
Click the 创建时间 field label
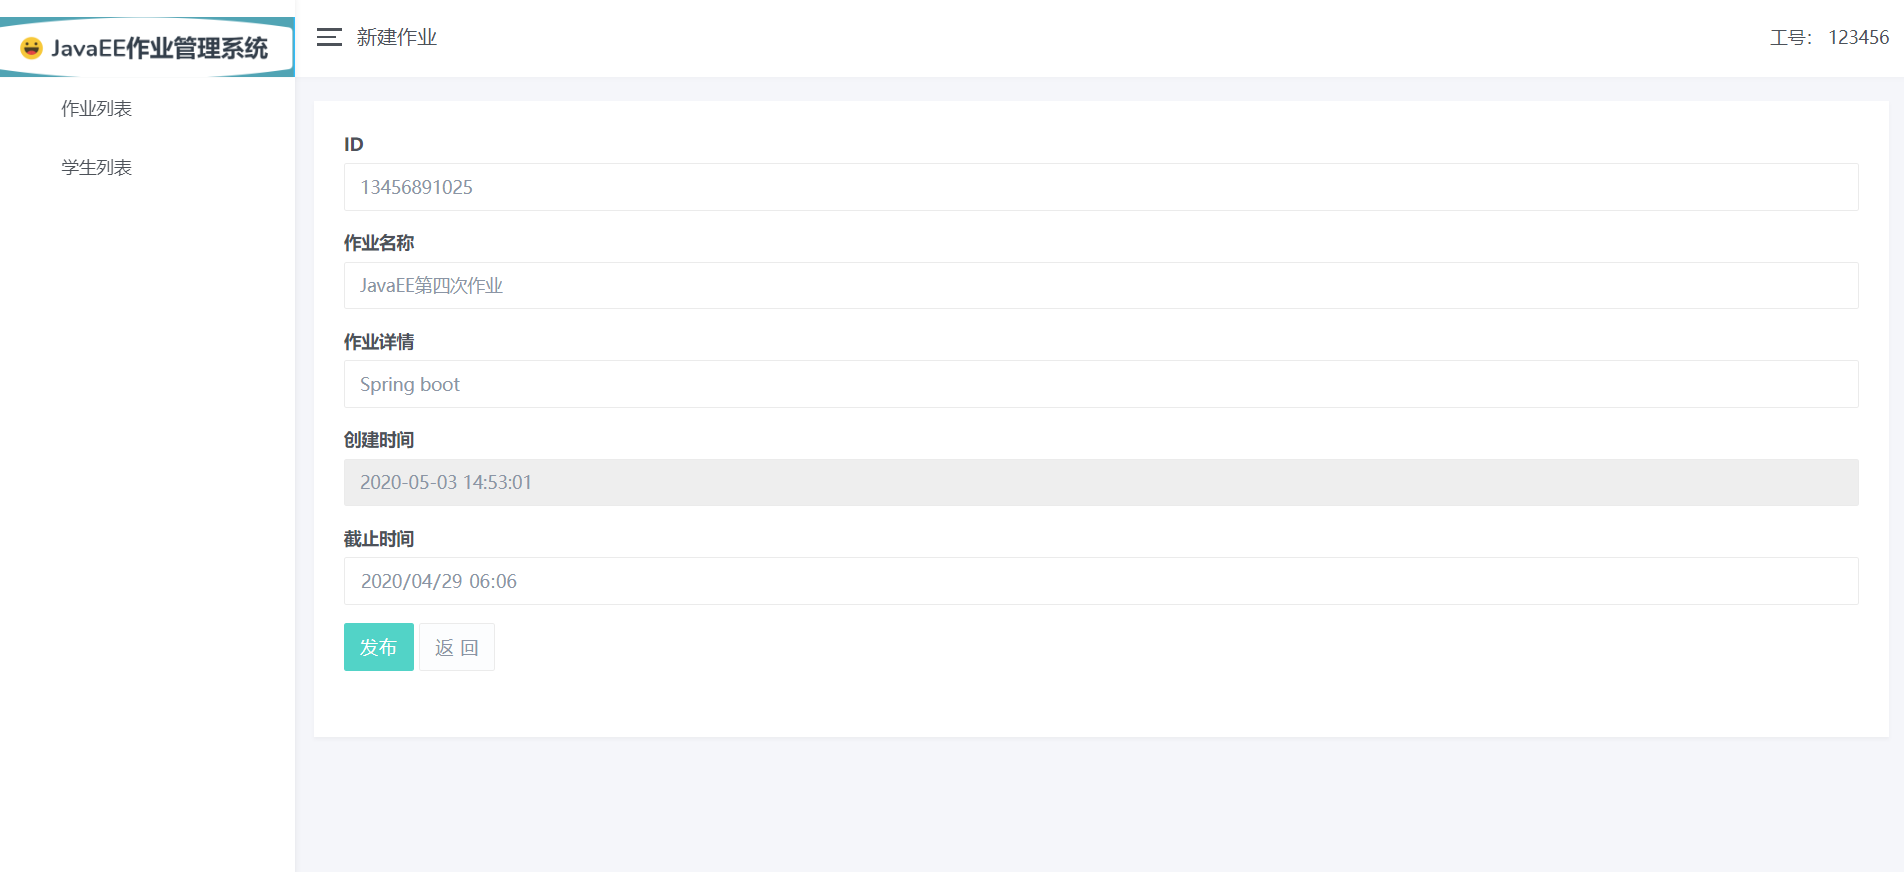pyautogui.click(x=379, y=440)
